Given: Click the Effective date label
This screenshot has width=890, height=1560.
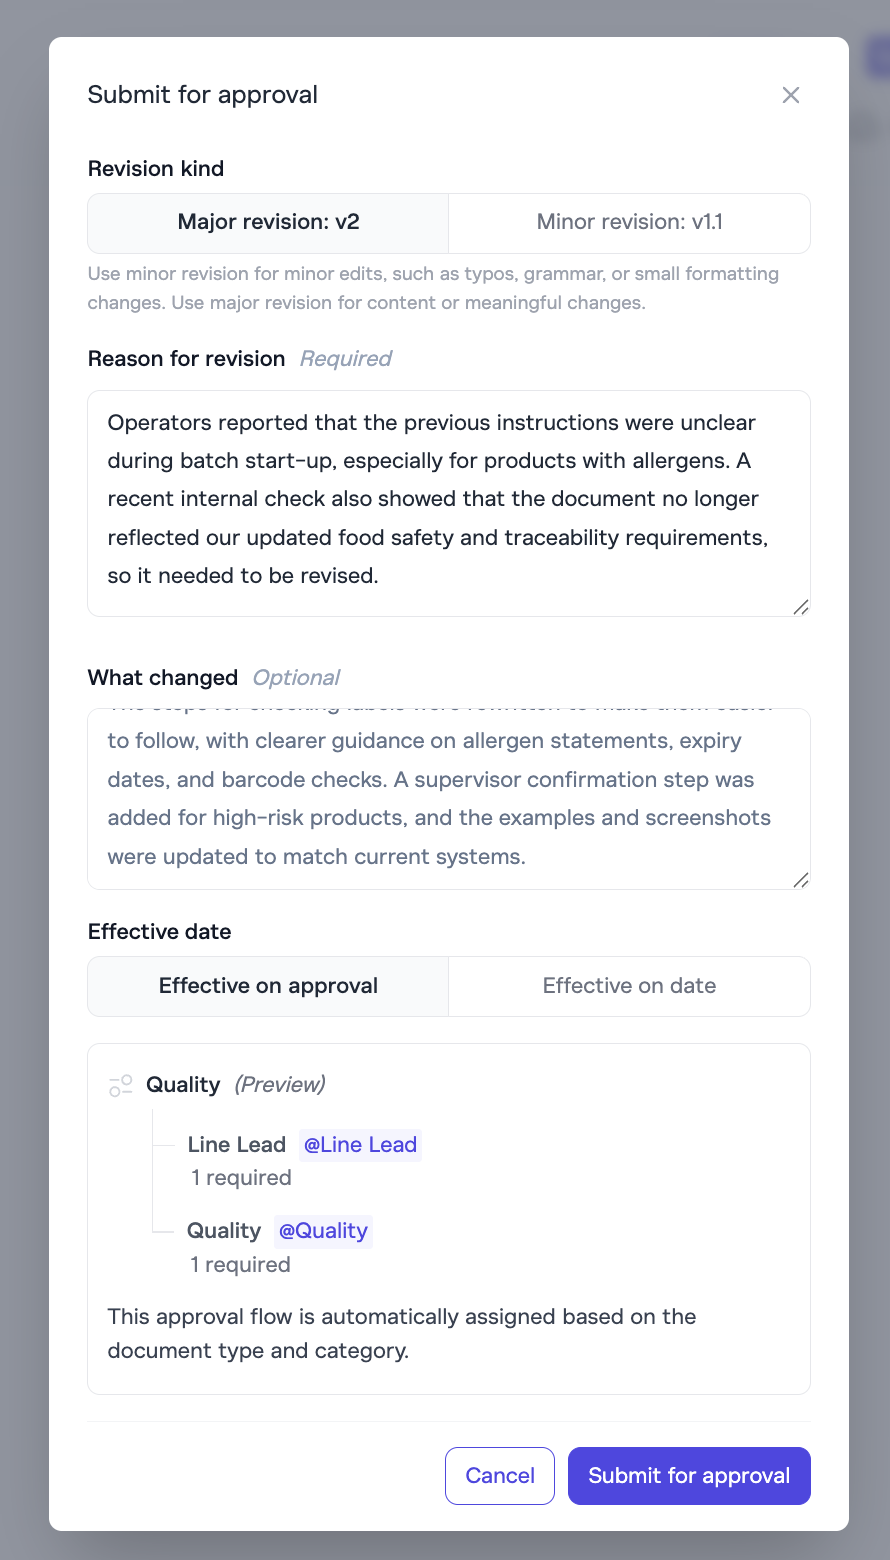Looking at the screenshot, I should [160, 932].
